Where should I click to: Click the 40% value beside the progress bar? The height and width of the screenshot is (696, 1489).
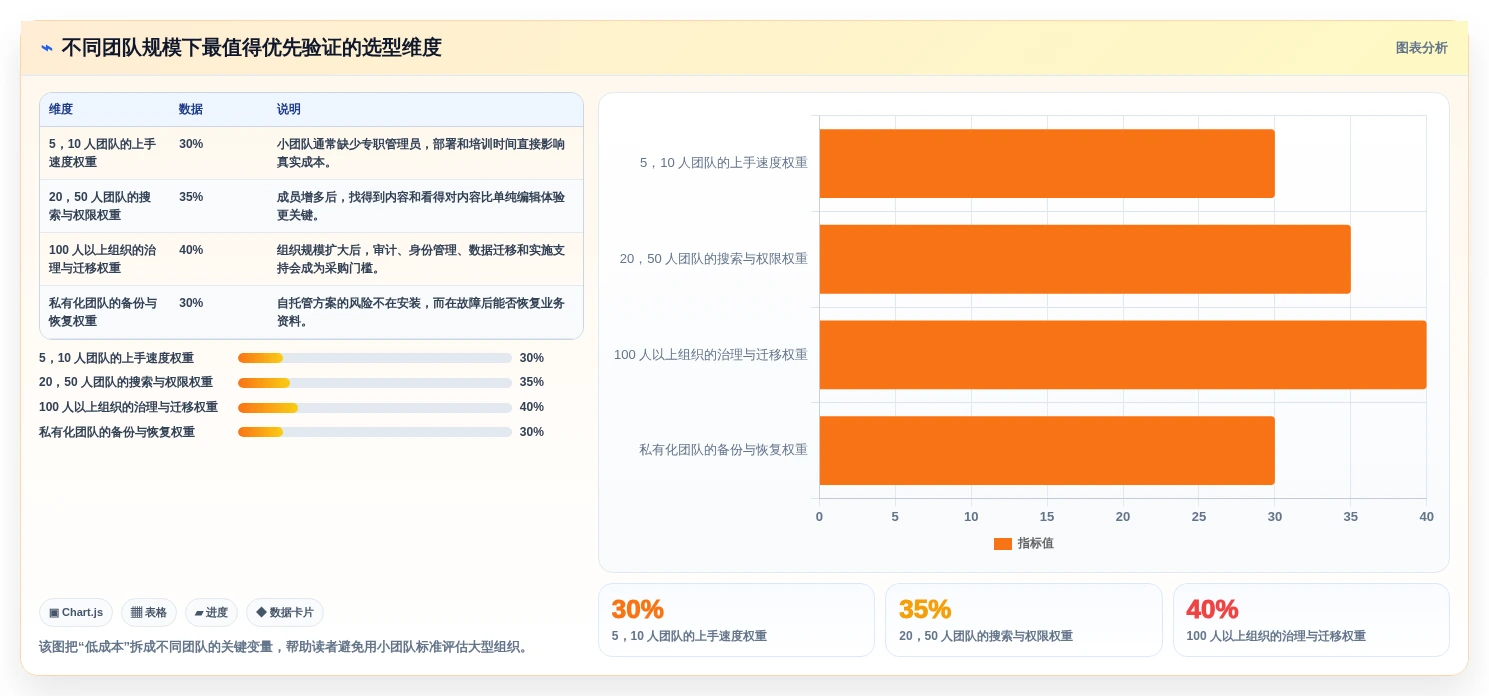click(532, 408)
